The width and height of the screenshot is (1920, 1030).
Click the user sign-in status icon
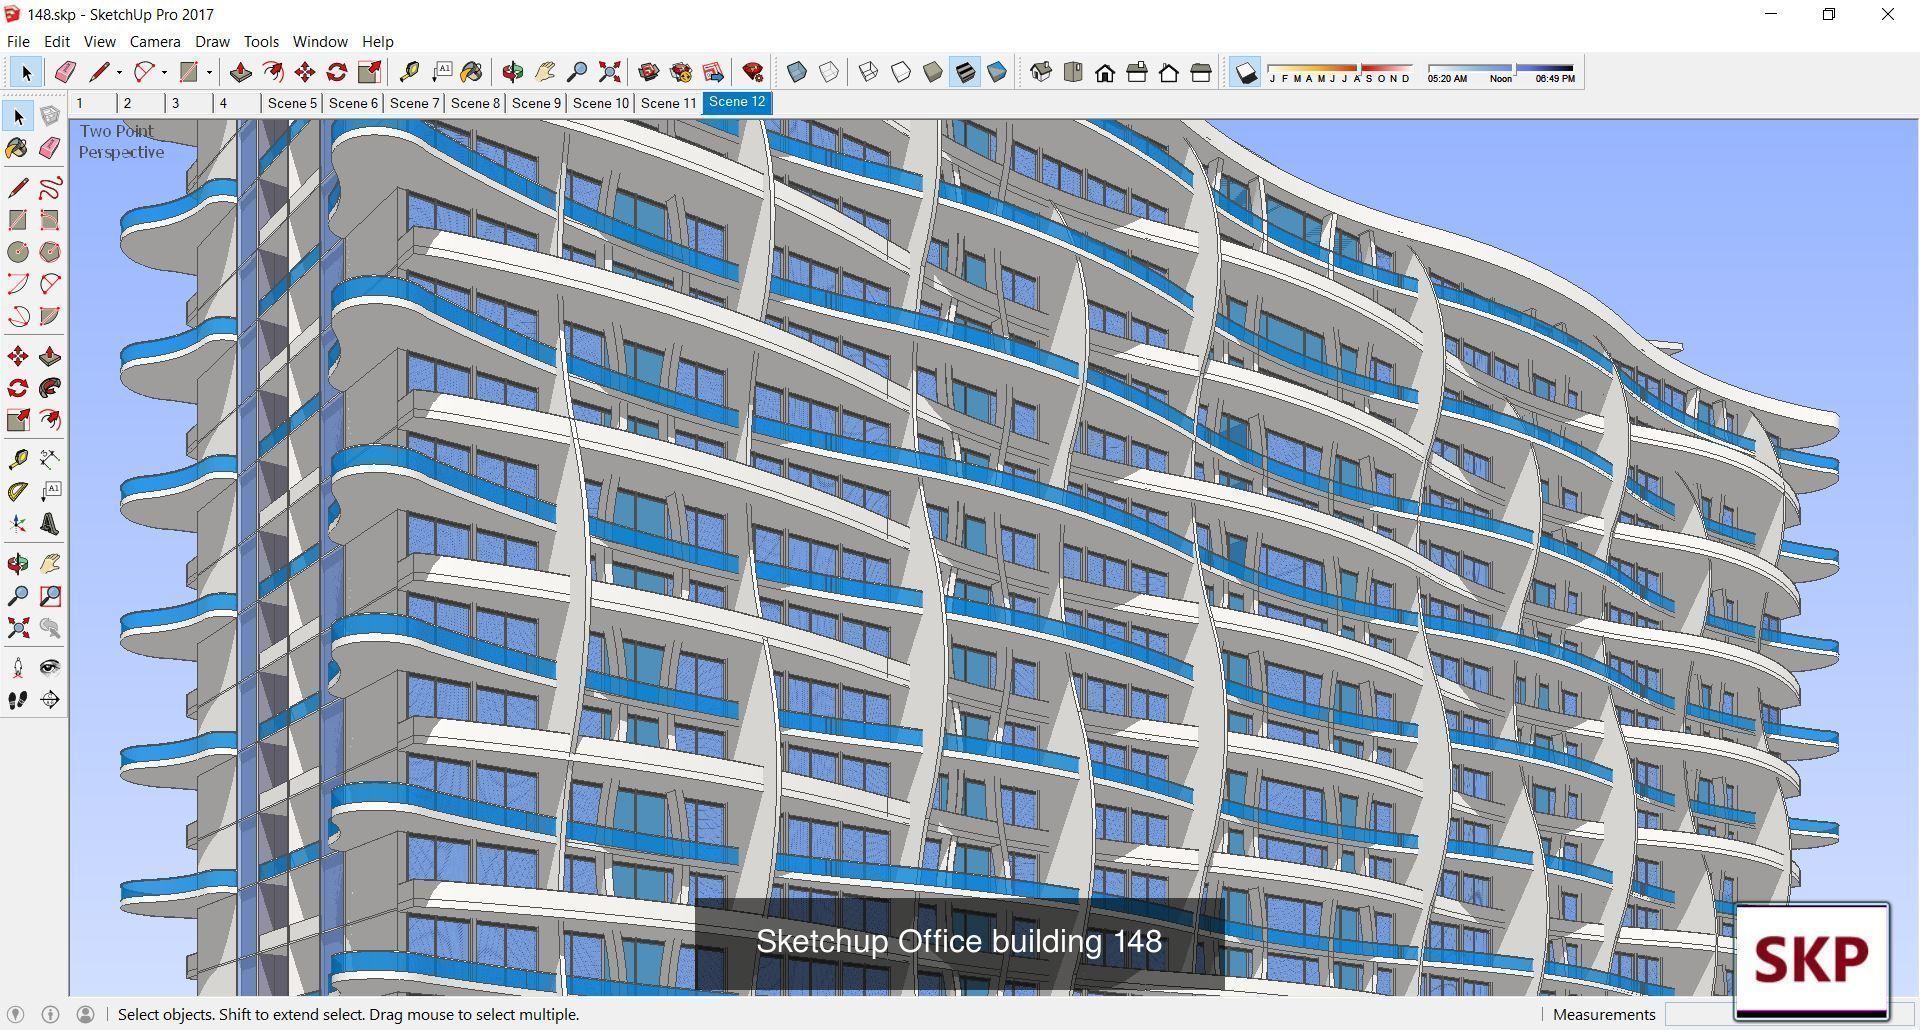pyautogui.click(x=86, y=1014)
